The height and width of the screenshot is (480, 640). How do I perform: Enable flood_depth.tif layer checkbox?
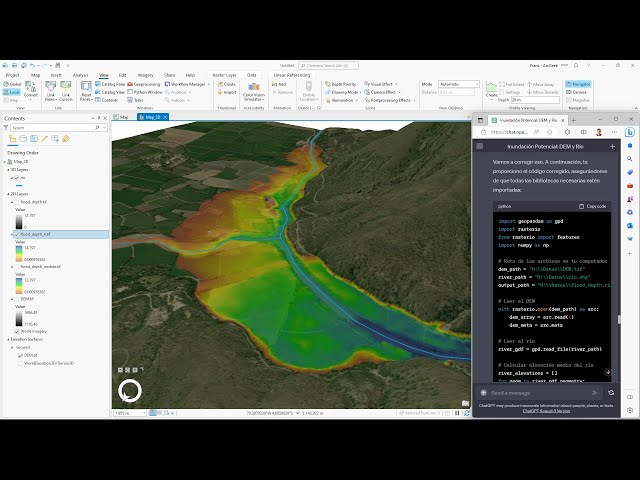pyautogui.click(x=17, y=202)
